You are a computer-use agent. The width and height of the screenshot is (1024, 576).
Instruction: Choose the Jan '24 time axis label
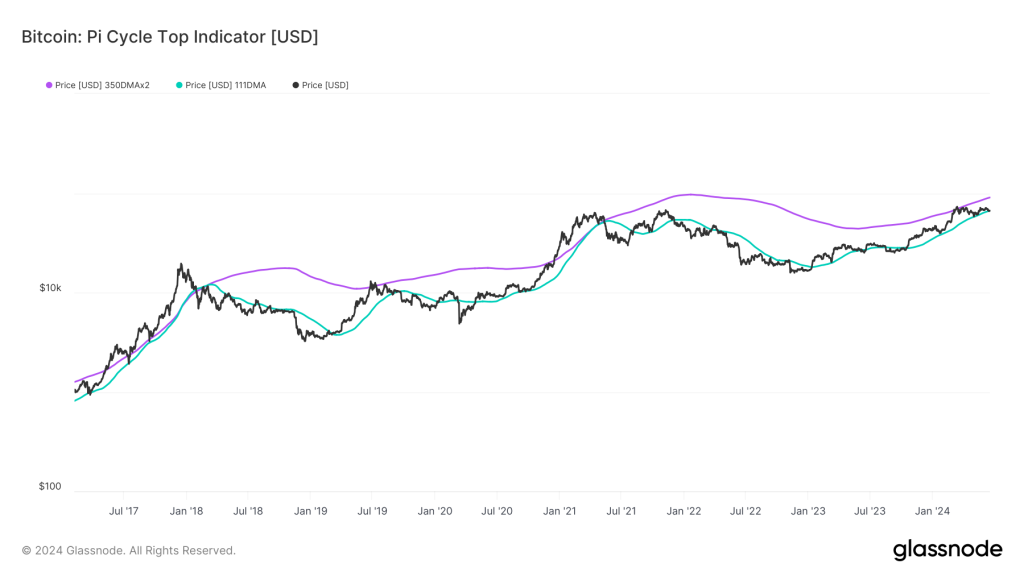pos(932,511)
